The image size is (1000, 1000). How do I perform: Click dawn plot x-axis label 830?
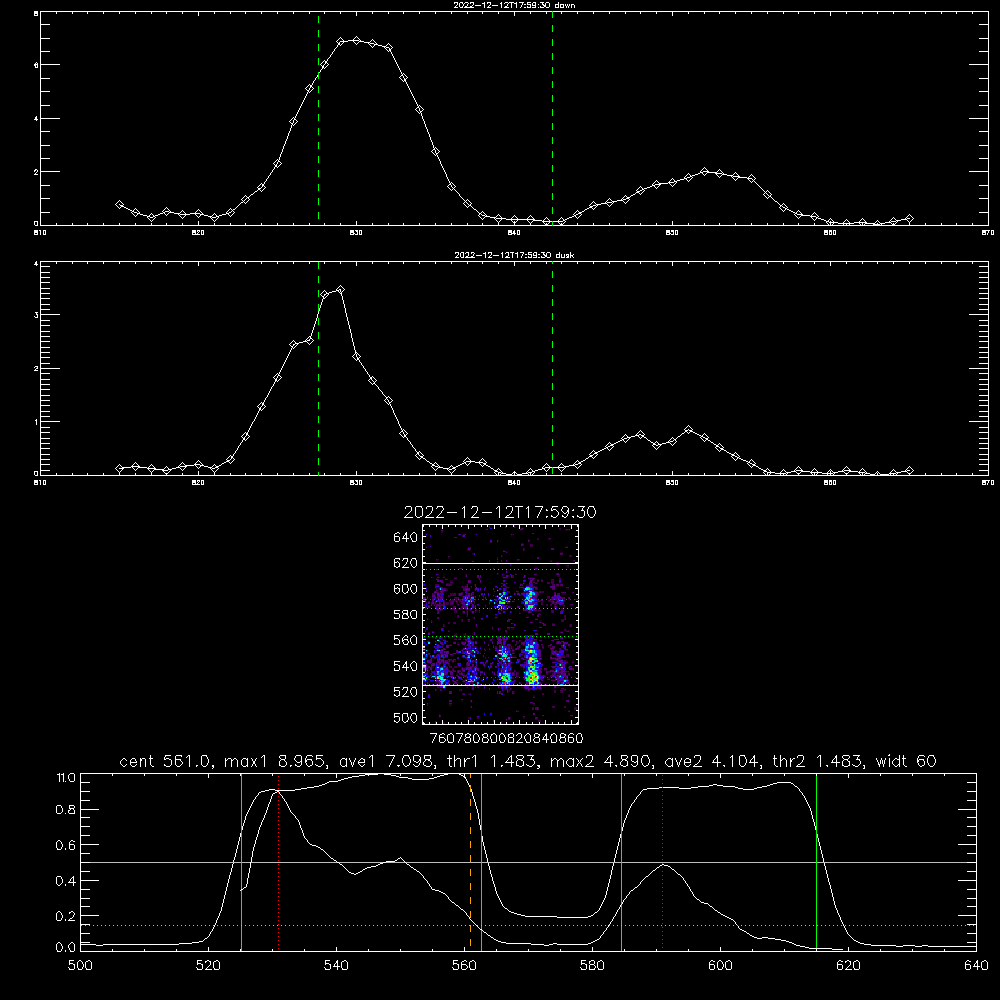[x=356, y=233]
